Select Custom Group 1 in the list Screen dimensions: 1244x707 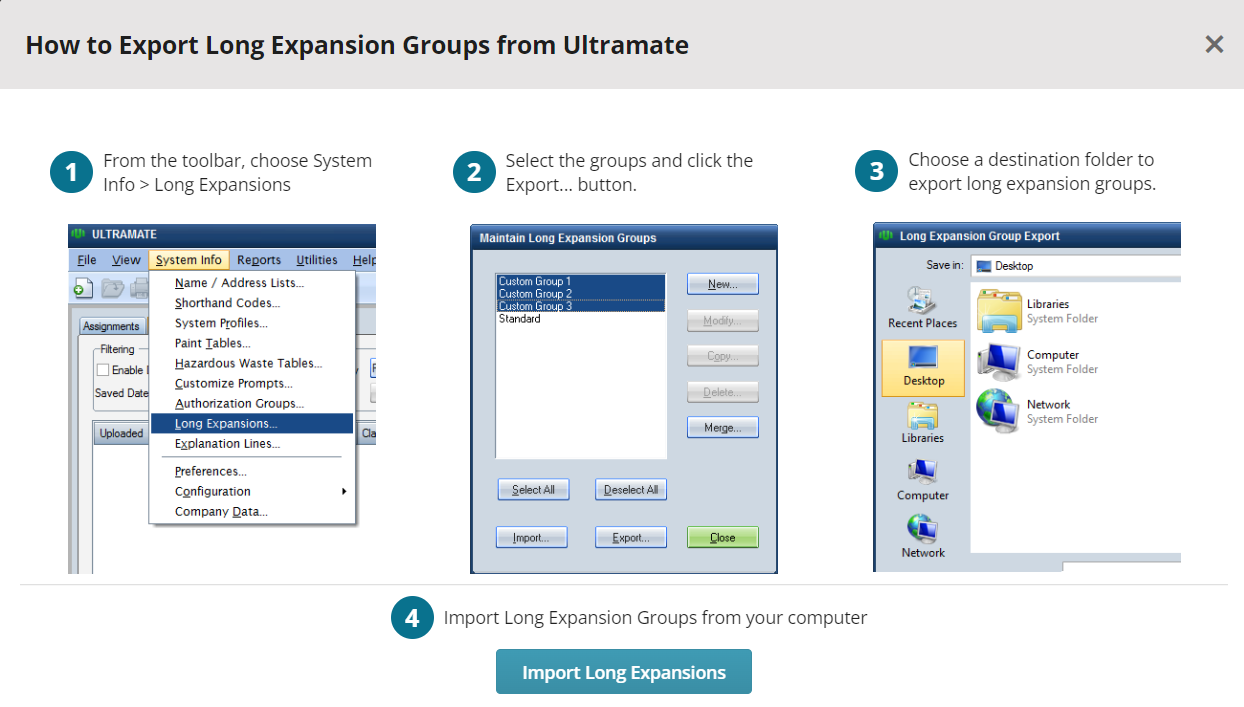(x=581, y=282)
